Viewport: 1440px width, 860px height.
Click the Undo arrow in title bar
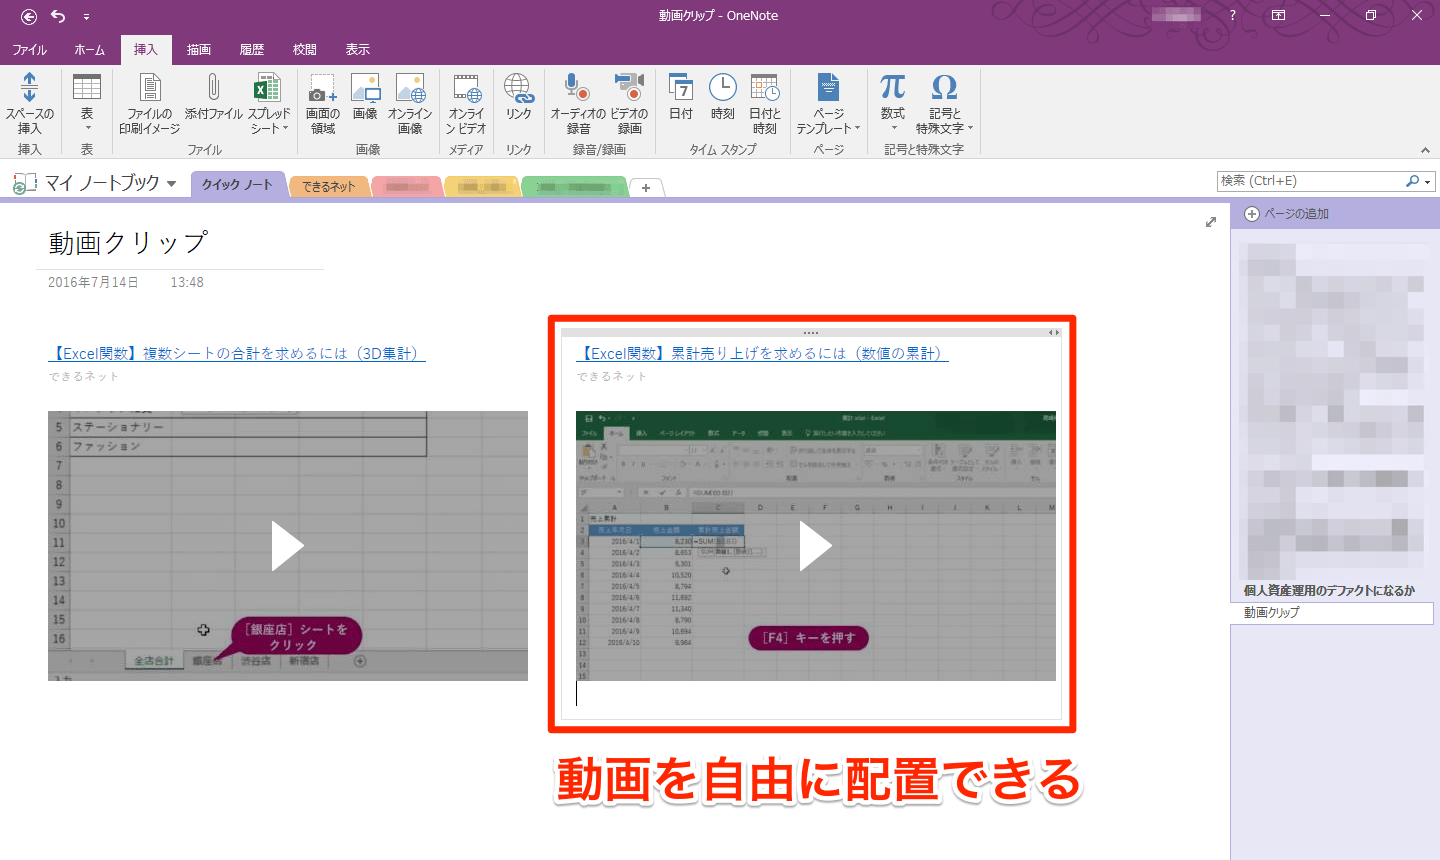coord(58,16)
